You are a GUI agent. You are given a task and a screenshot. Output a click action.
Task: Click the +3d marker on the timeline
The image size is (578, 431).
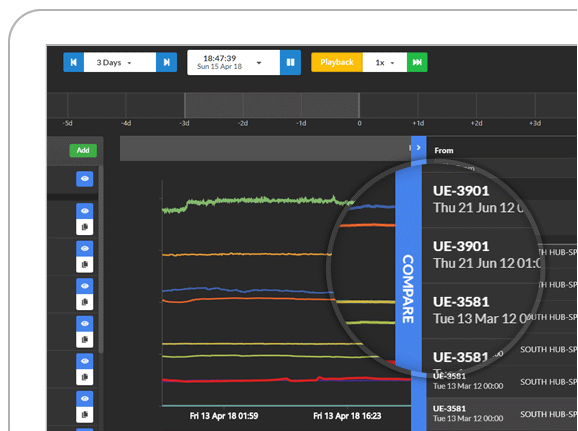pos(535,123)
